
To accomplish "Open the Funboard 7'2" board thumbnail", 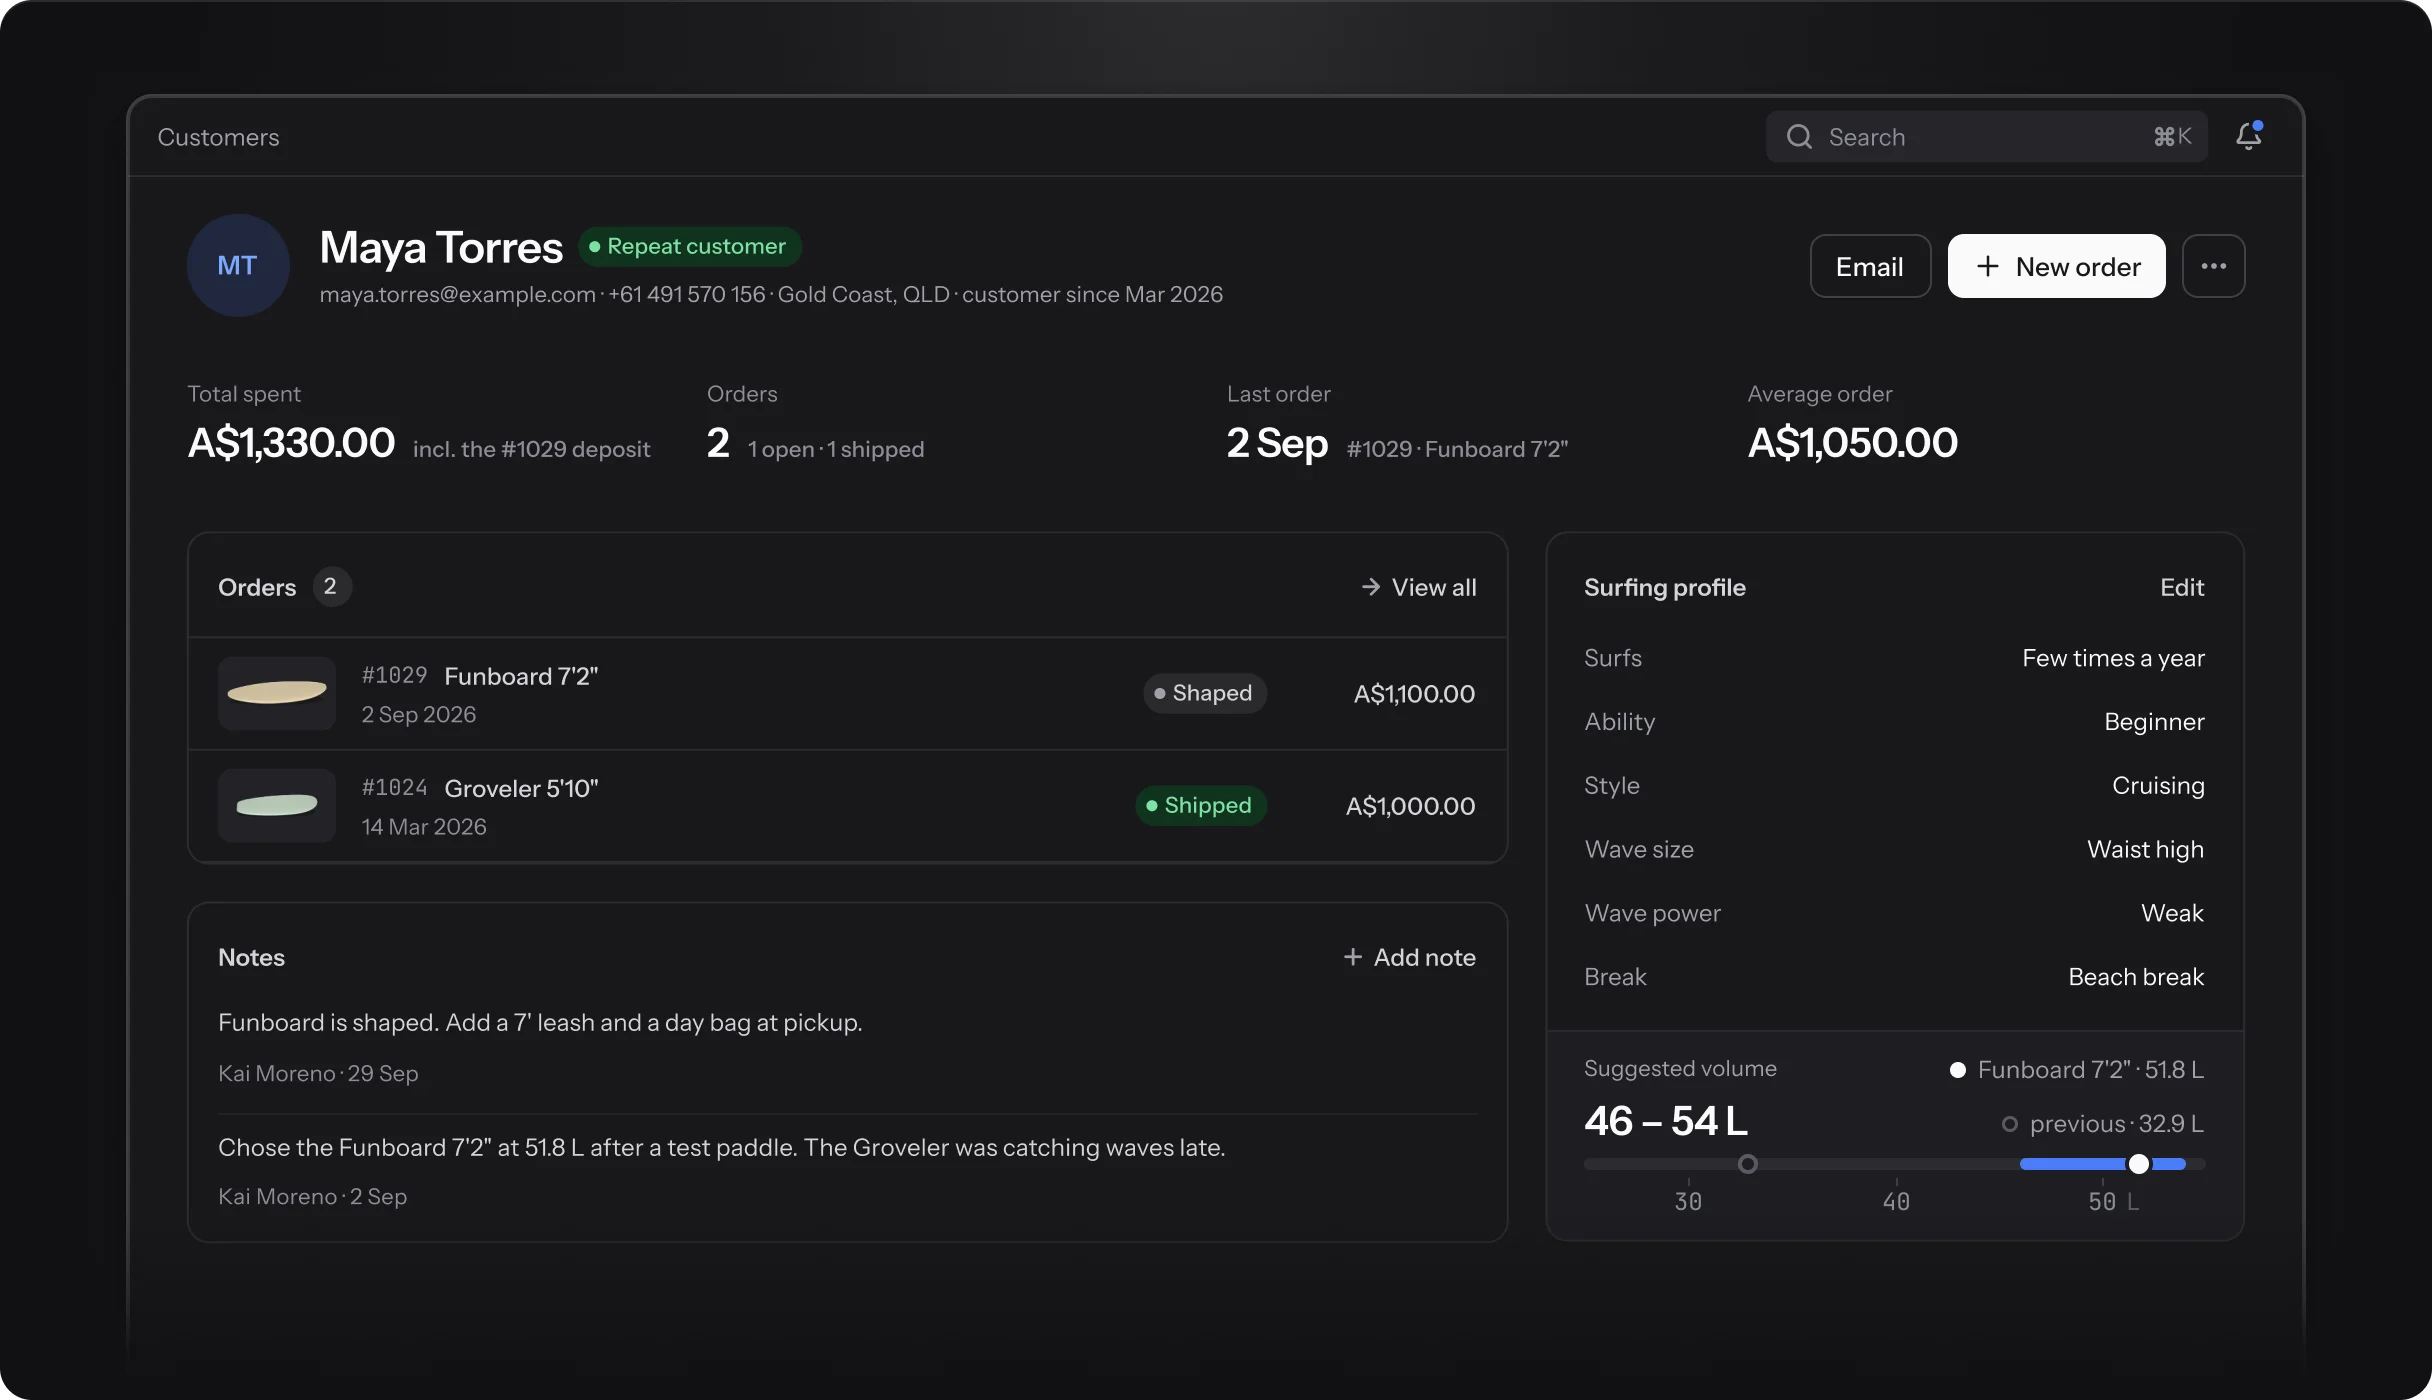I will pos(277,693).
